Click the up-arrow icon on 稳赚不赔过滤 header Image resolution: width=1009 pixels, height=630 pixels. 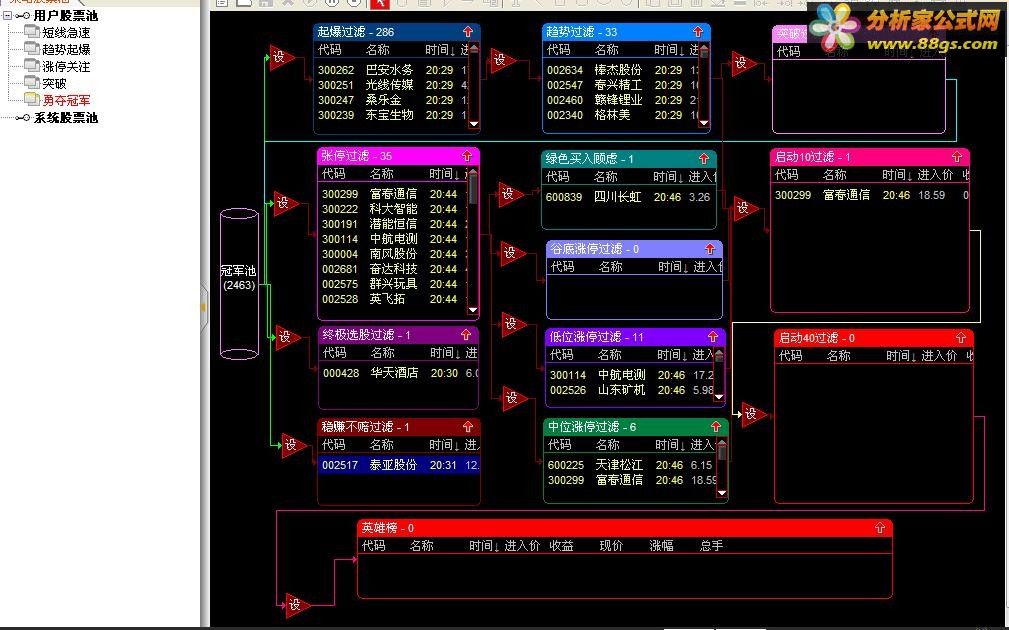pyautogui.click(x=468, y=427)
